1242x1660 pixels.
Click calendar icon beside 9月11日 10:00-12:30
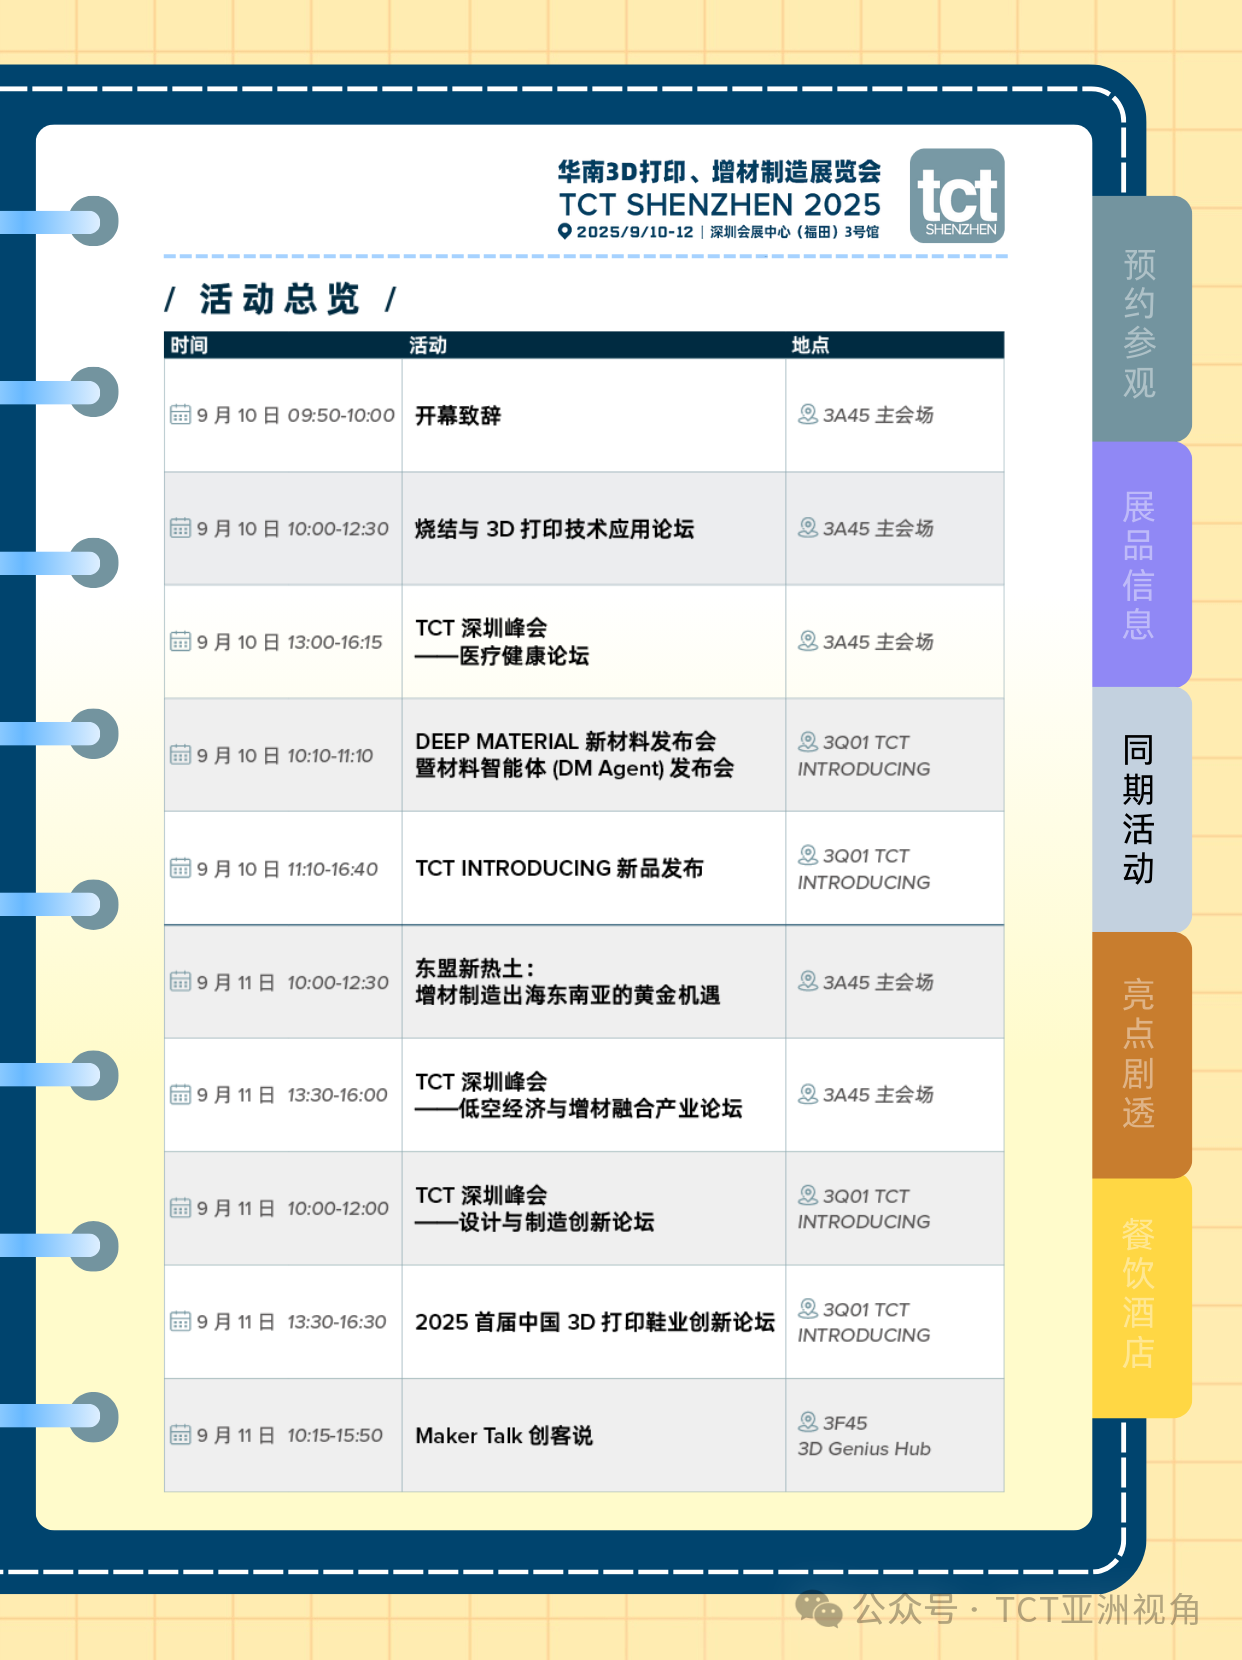(x=180, y=982)
